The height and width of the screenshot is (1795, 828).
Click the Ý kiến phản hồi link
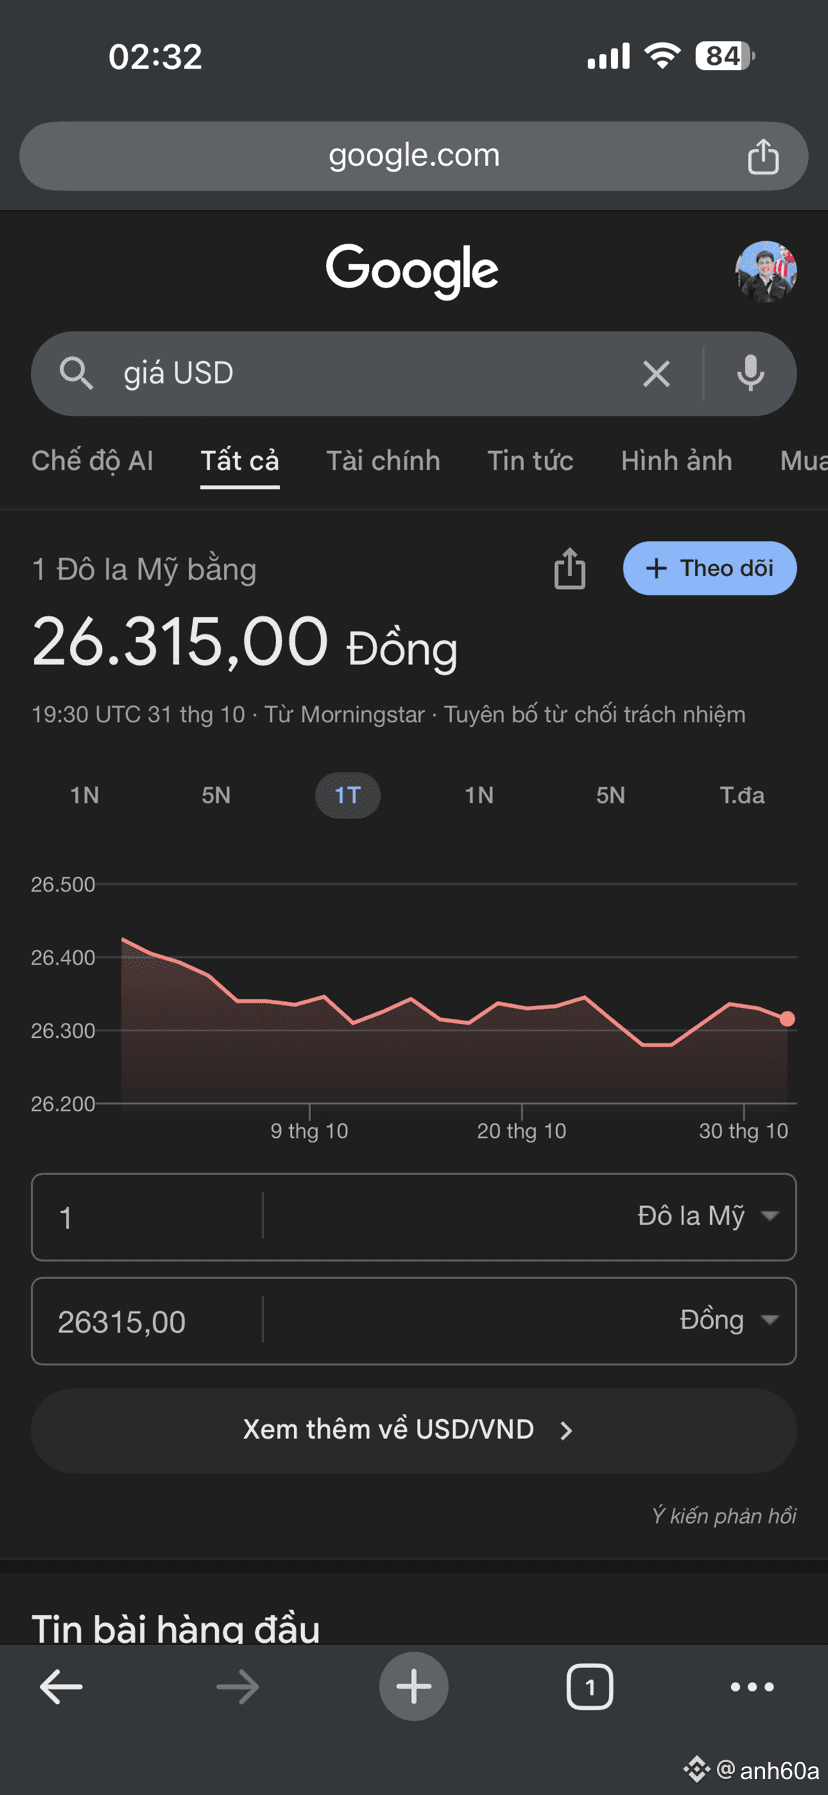724,1516
